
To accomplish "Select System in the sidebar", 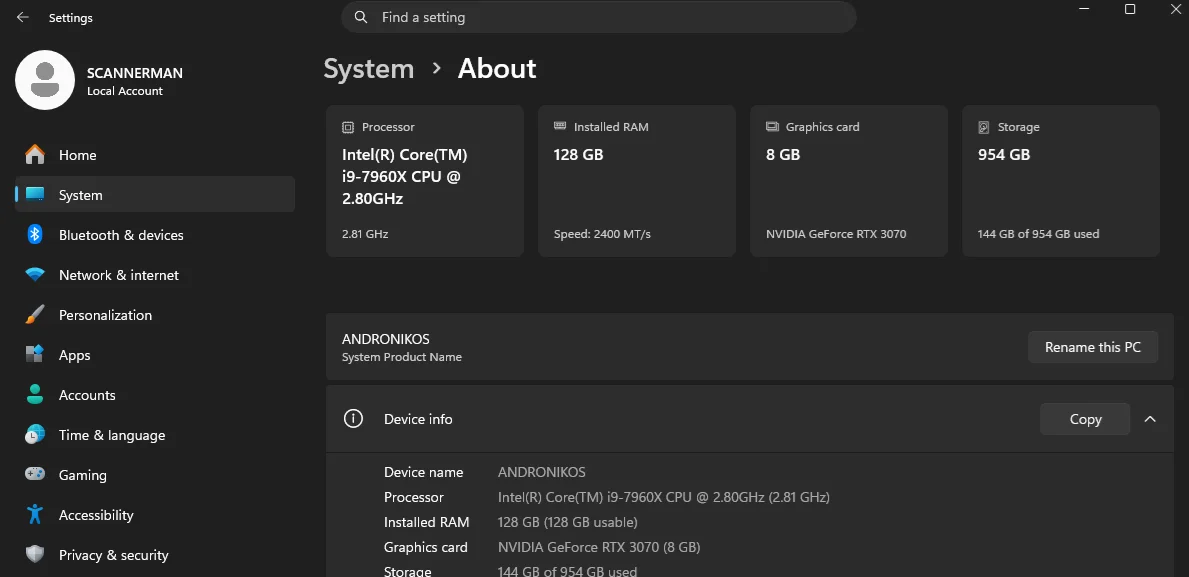I will click(155, 195).
